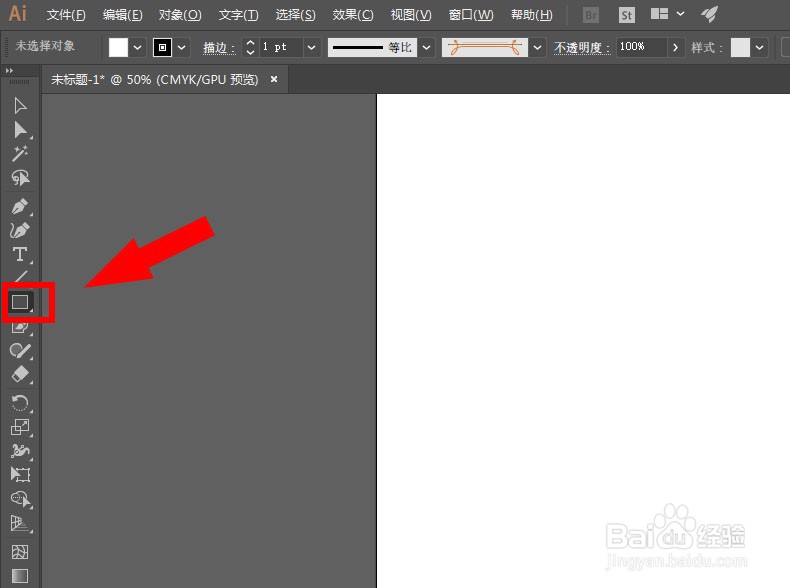Open the graphic style dropdown arrow
Image resolution: width=790 pixels, height=588 pixels.
[759, 48]
